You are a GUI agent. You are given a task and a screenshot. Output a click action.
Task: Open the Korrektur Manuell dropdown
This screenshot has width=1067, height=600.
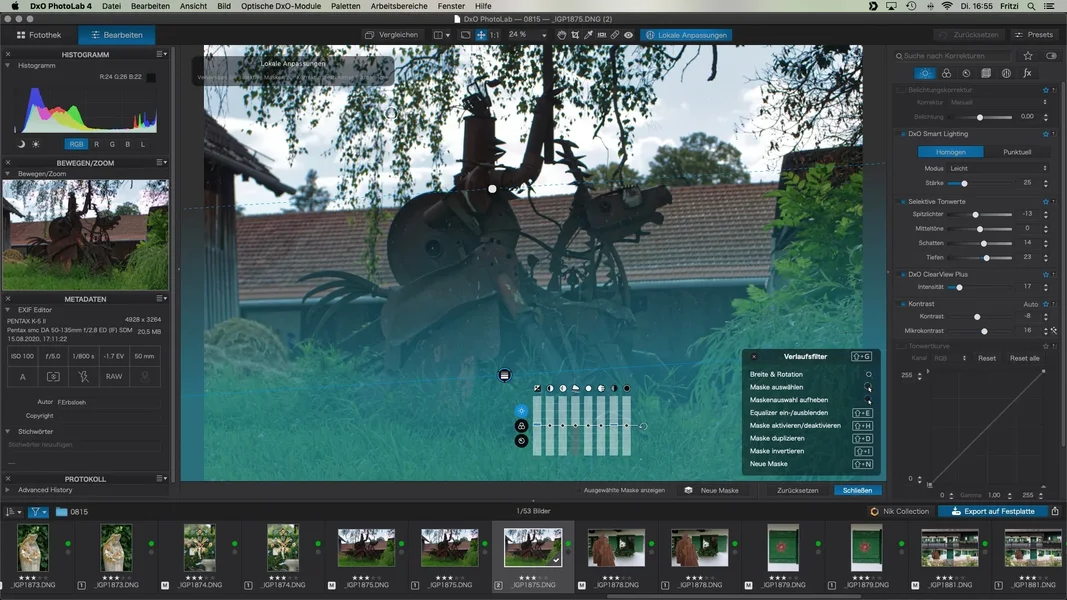[998, 102]
